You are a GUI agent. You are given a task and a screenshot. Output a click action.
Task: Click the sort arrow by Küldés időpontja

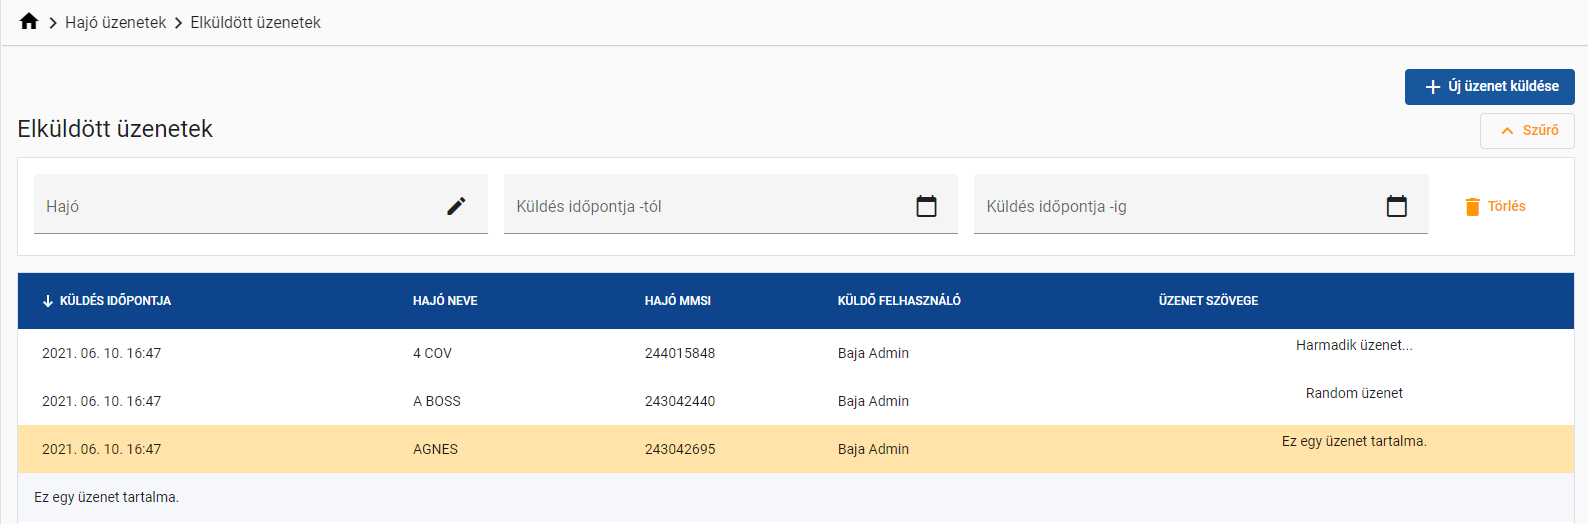point(48,301)
